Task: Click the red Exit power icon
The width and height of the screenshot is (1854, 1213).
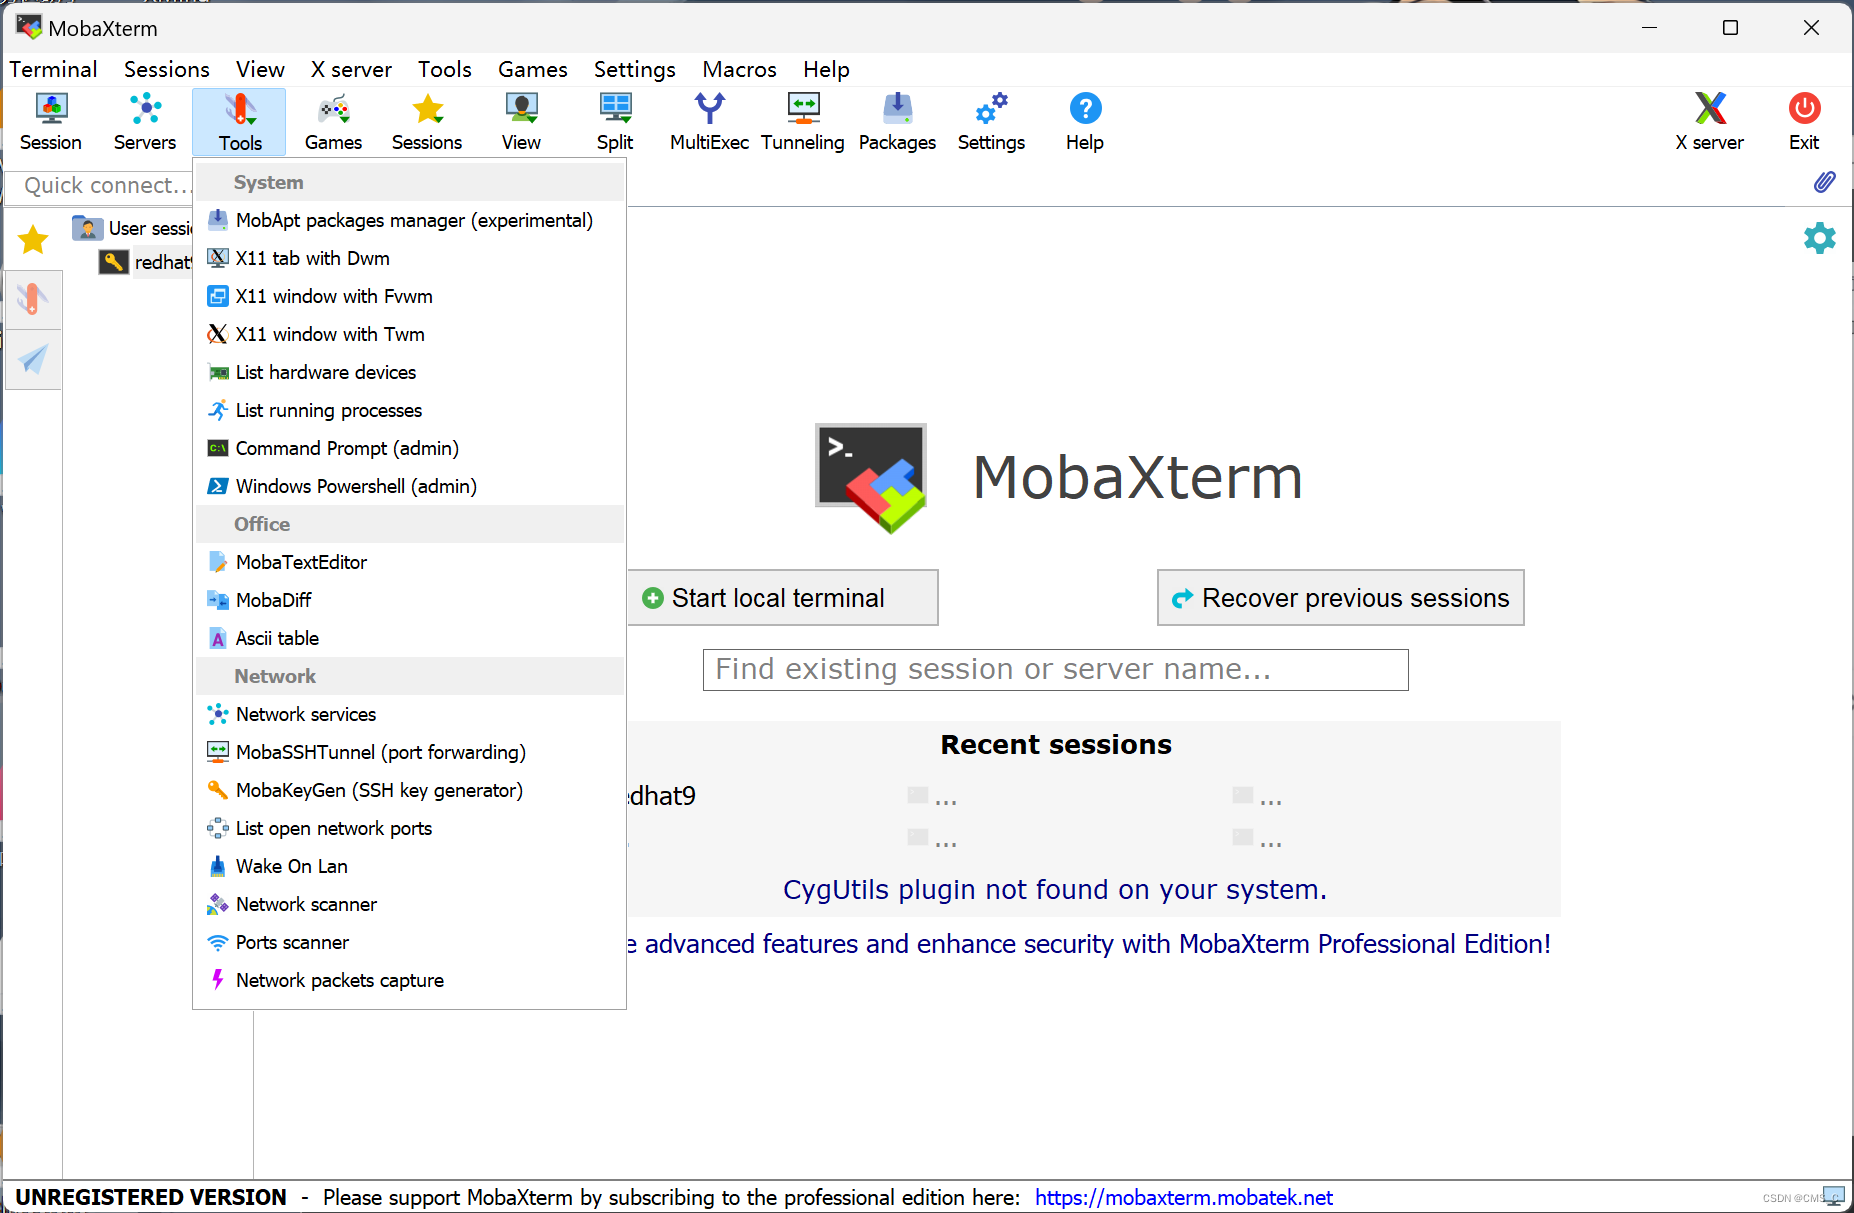Action: (x=1804, y=122)
